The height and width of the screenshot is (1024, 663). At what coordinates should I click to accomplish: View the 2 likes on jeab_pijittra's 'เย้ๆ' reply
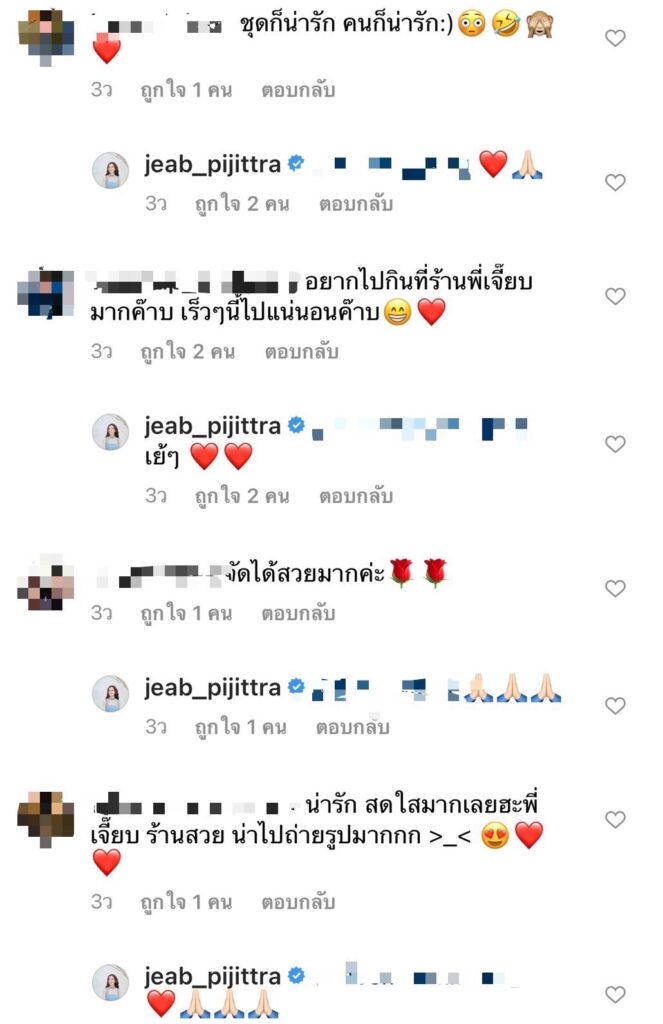click(x=242, y=496)
